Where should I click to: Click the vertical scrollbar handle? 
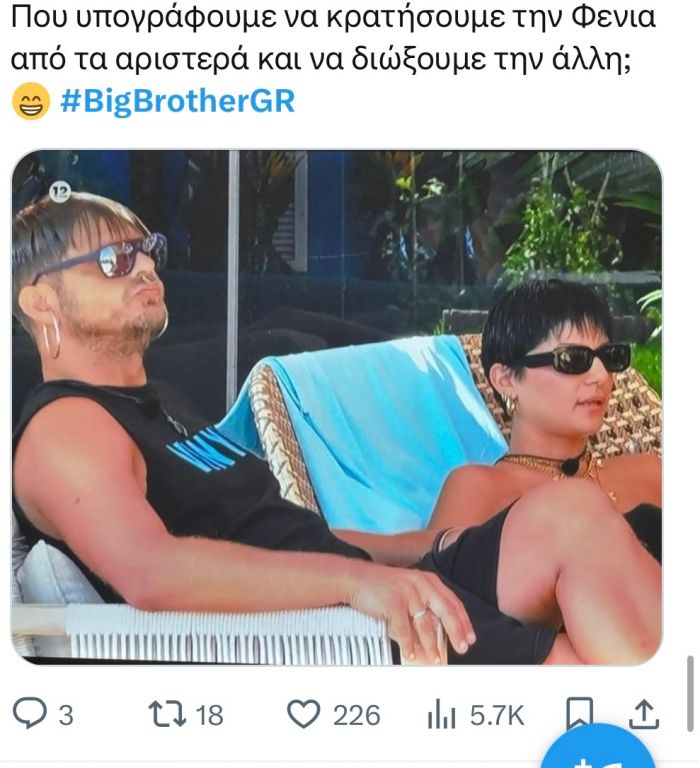click(x=691, y=694)
